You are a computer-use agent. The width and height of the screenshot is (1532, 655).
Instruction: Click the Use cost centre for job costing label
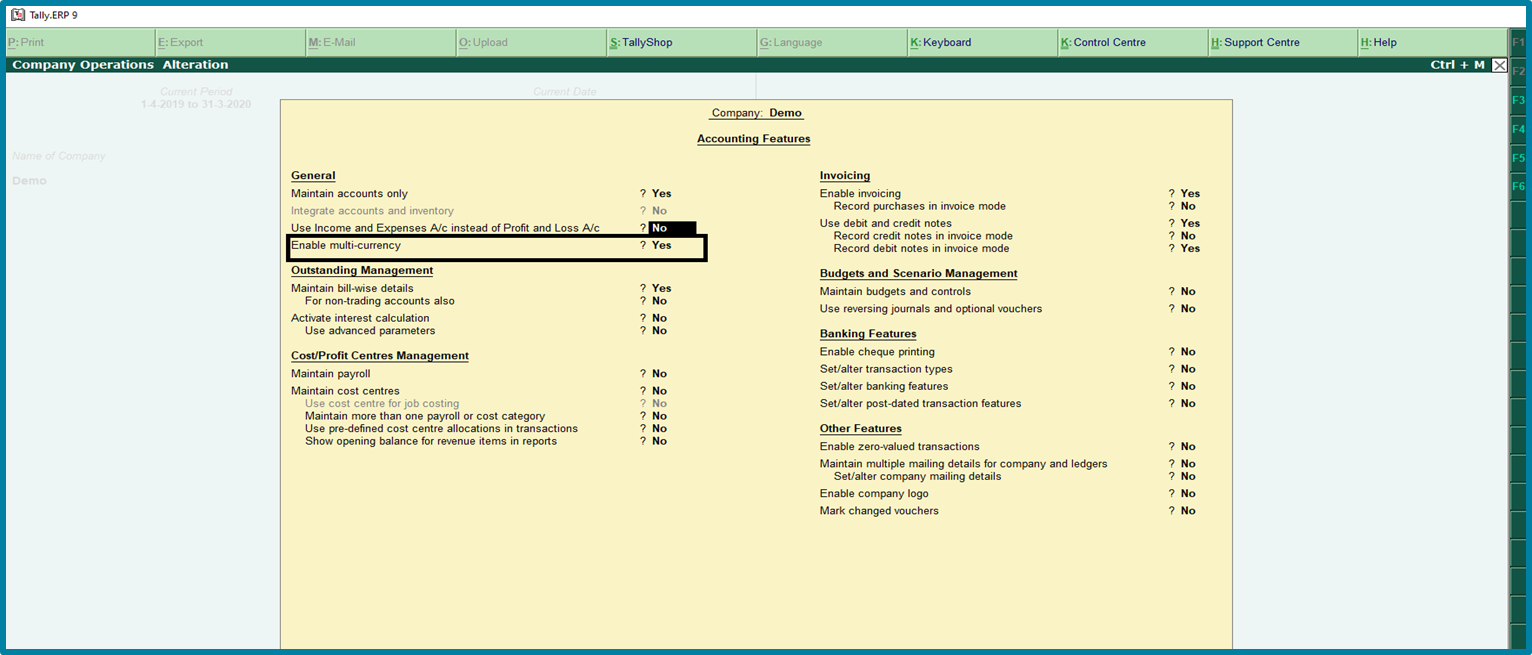coord(382,404)
